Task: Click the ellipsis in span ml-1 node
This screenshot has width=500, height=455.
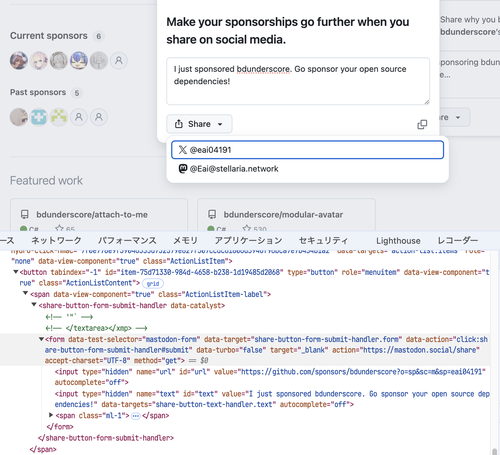Action: coord(135,416)
